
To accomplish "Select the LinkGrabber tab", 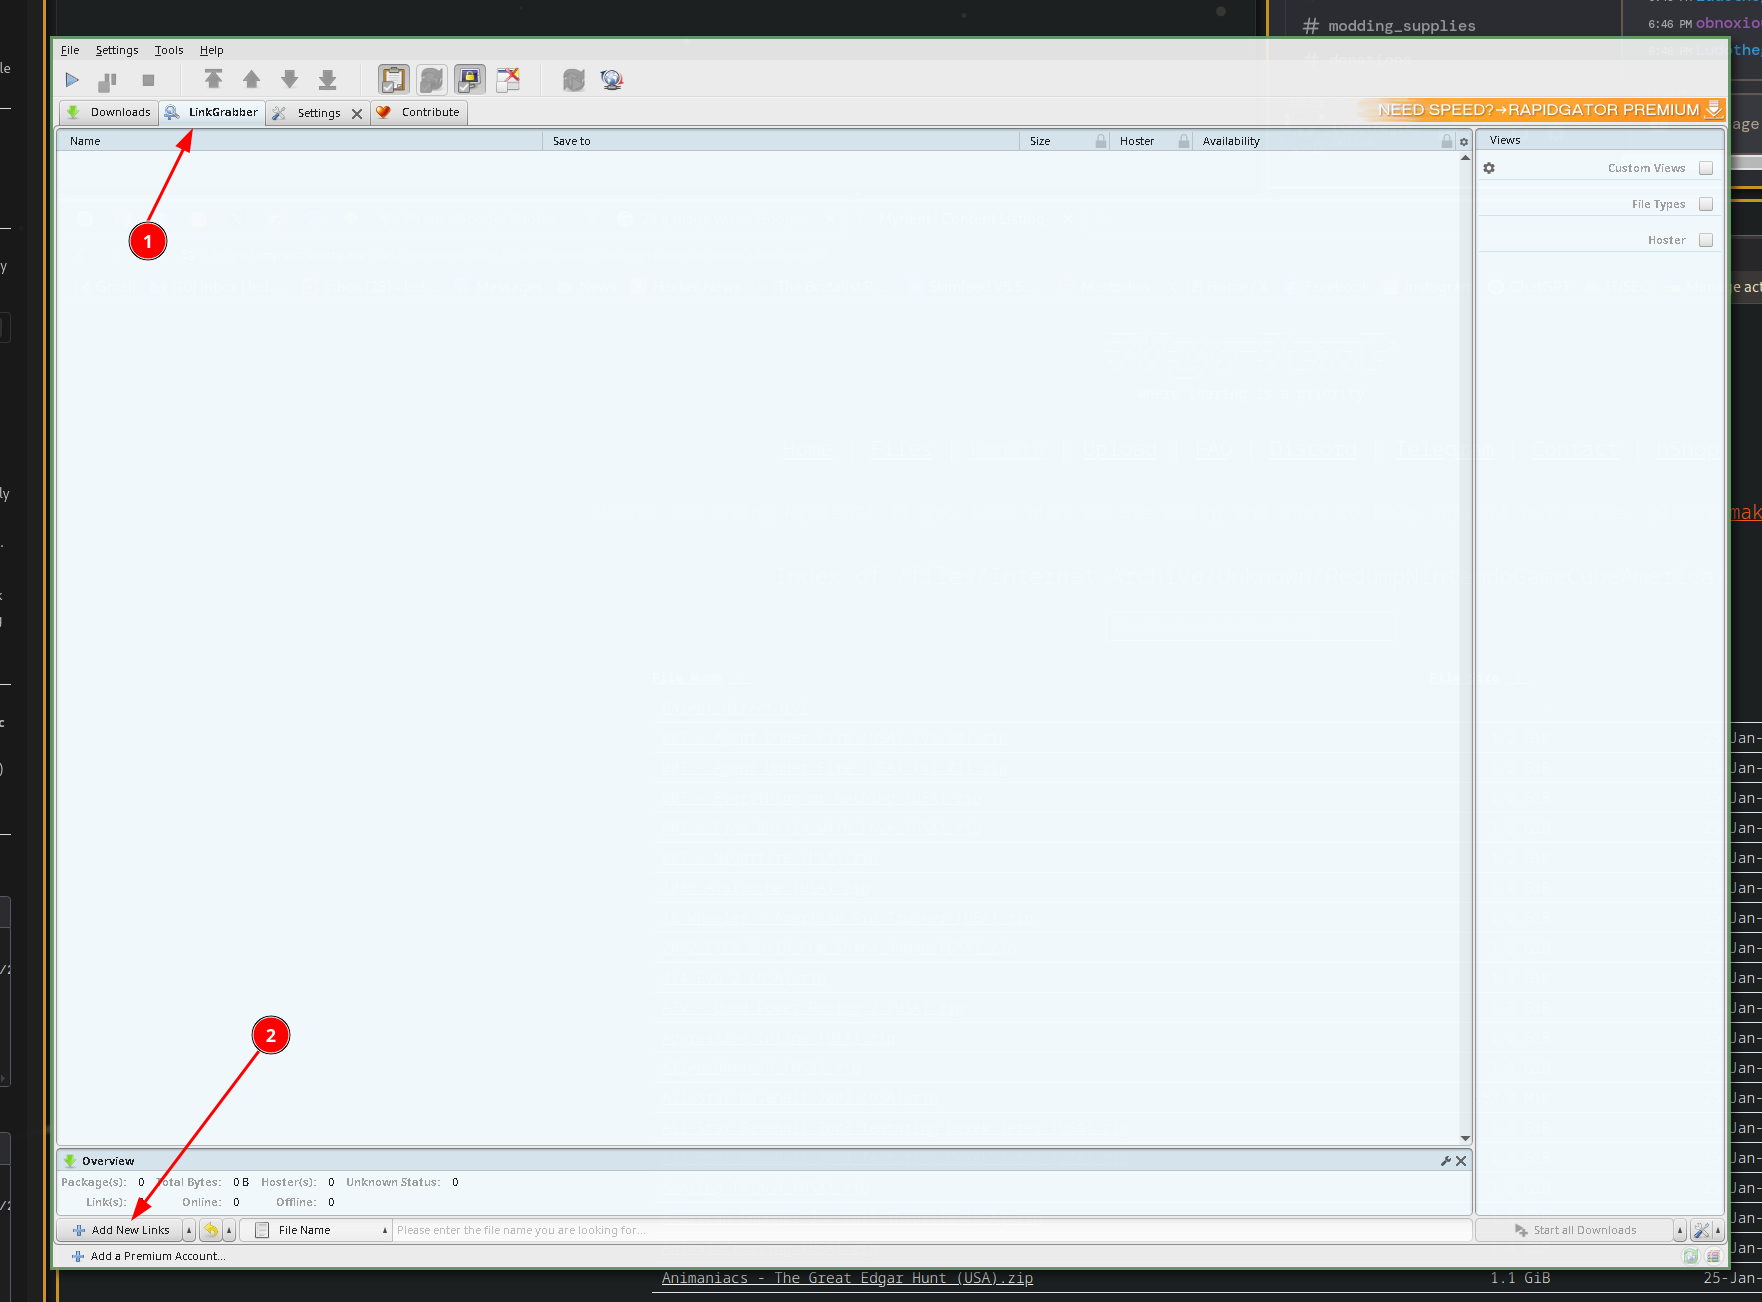I will (x=211, y=112).
